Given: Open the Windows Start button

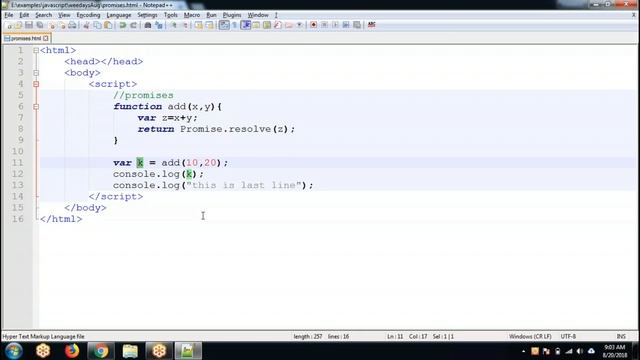Looking at the screenshot, I should click(13, 351).
